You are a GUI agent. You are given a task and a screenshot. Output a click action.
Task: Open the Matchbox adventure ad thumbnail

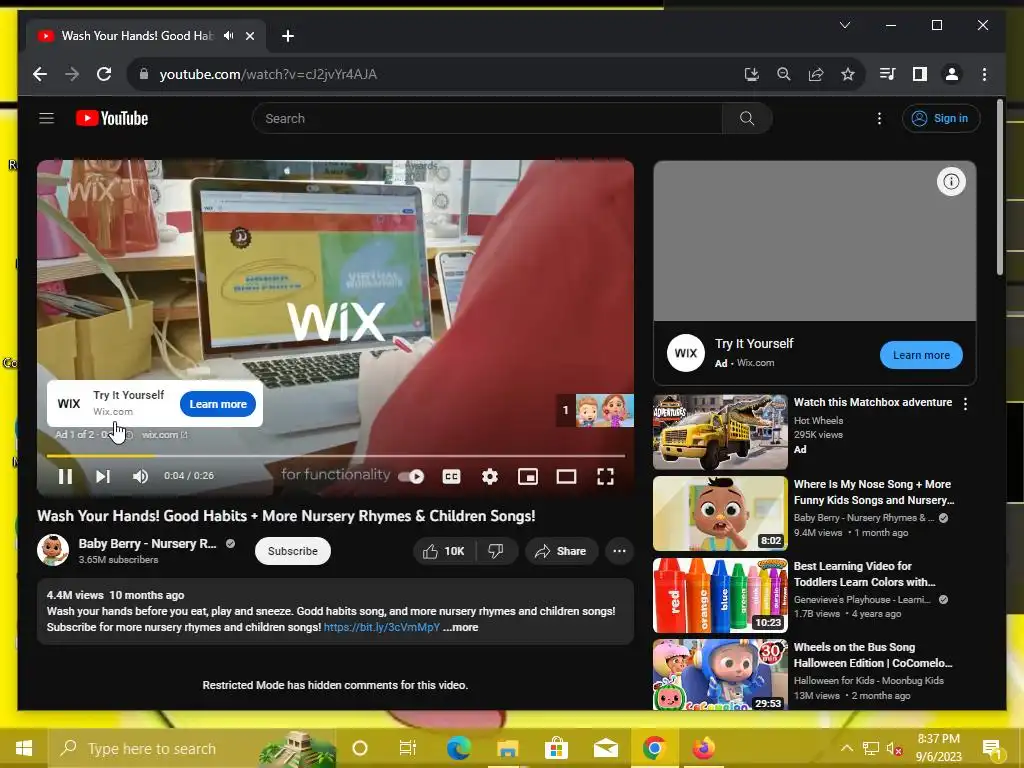(720, 432)
